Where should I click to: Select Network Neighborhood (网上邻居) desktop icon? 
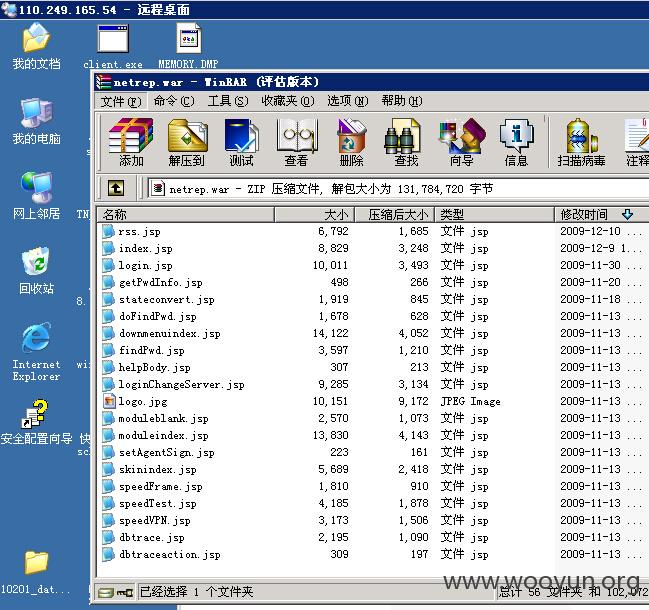36,196
